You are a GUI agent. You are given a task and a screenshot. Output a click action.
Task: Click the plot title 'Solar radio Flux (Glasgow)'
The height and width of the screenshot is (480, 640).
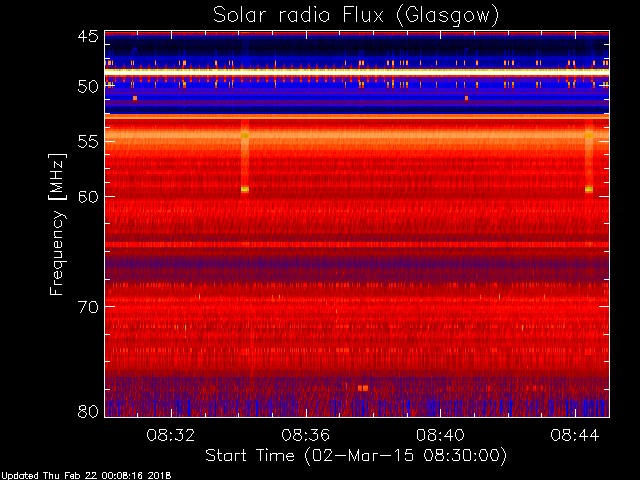click(356, 16)
